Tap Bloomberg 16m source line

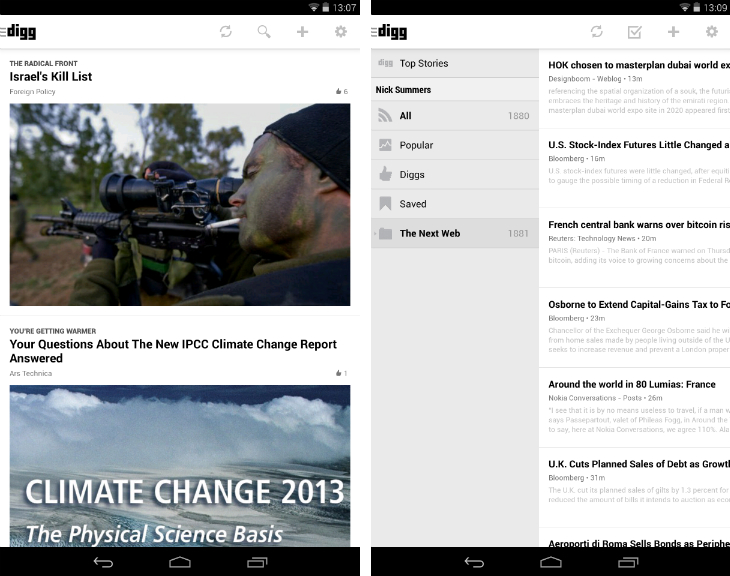[x=576, y=158]
